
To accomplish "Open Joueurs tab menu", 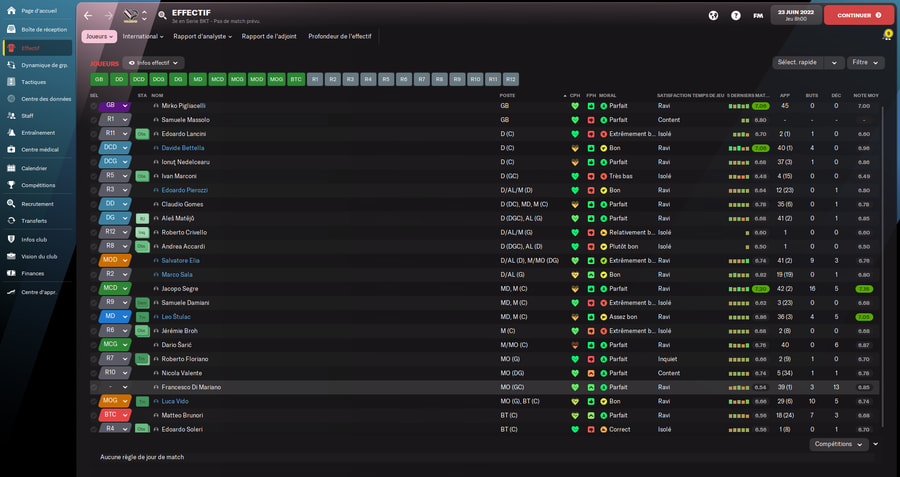I will point(99,36).
